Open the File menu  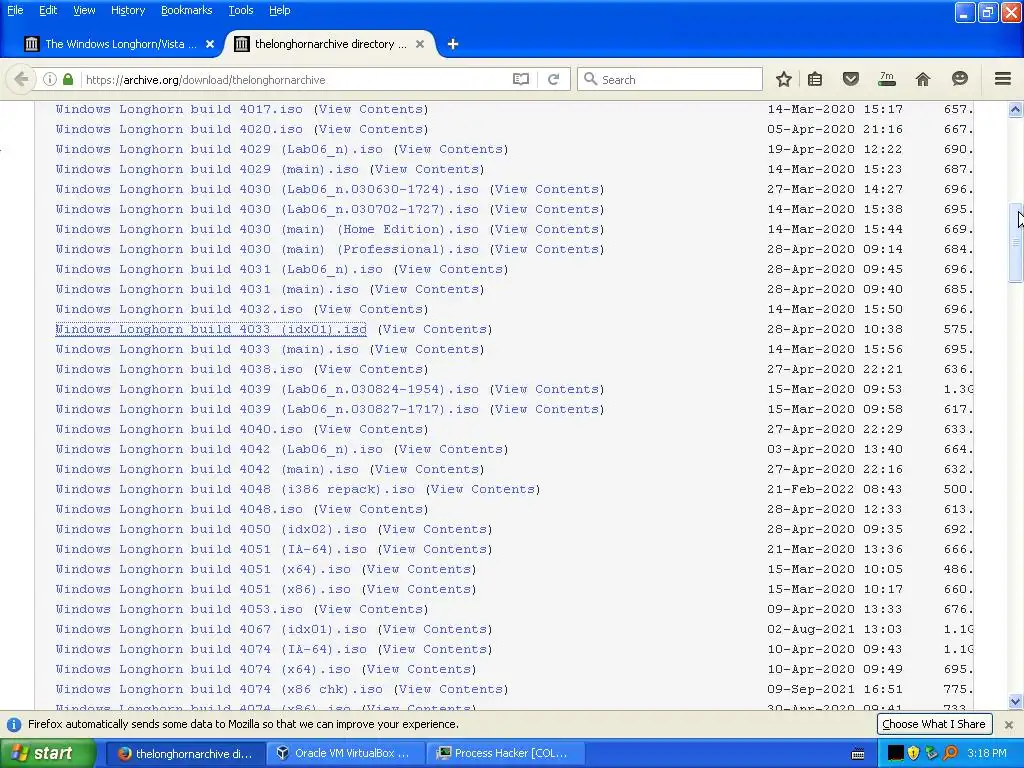tap(15, 10)
